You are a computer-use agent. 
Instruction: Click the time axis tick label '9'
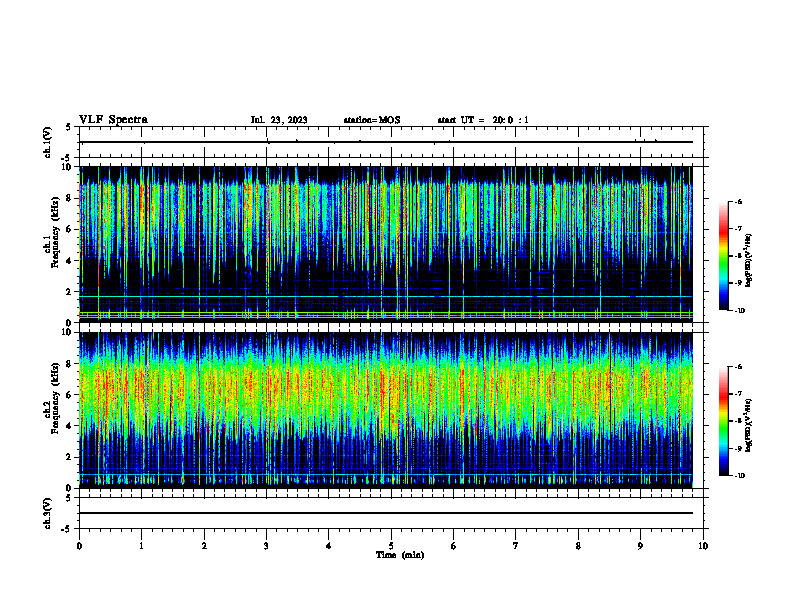click(640, 546)
